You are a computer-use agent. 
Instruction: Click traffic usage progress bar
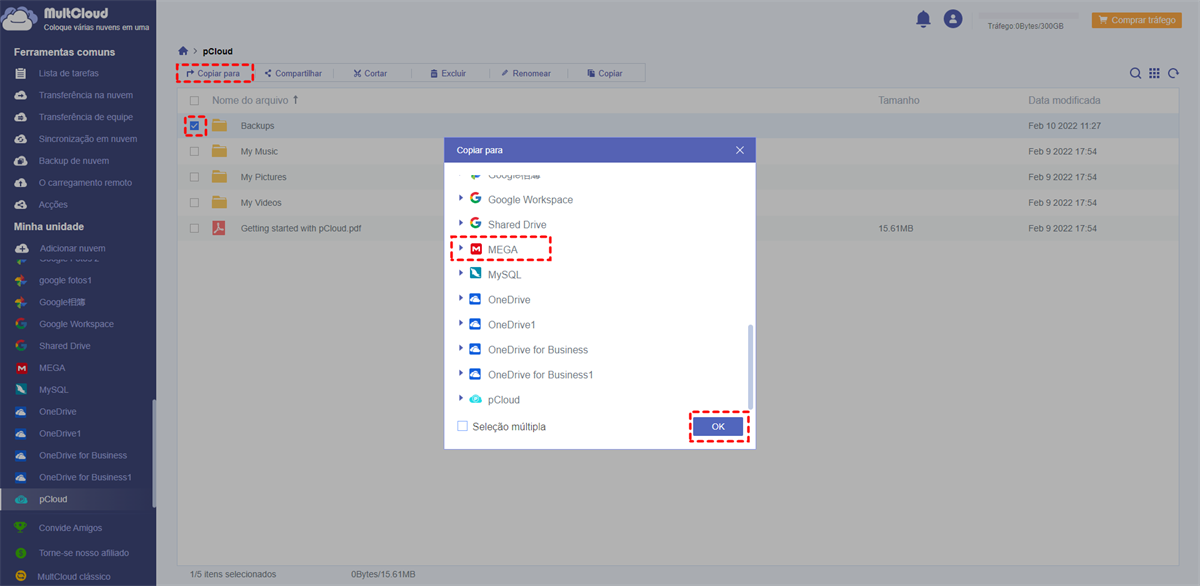(x=1028, y=16)
